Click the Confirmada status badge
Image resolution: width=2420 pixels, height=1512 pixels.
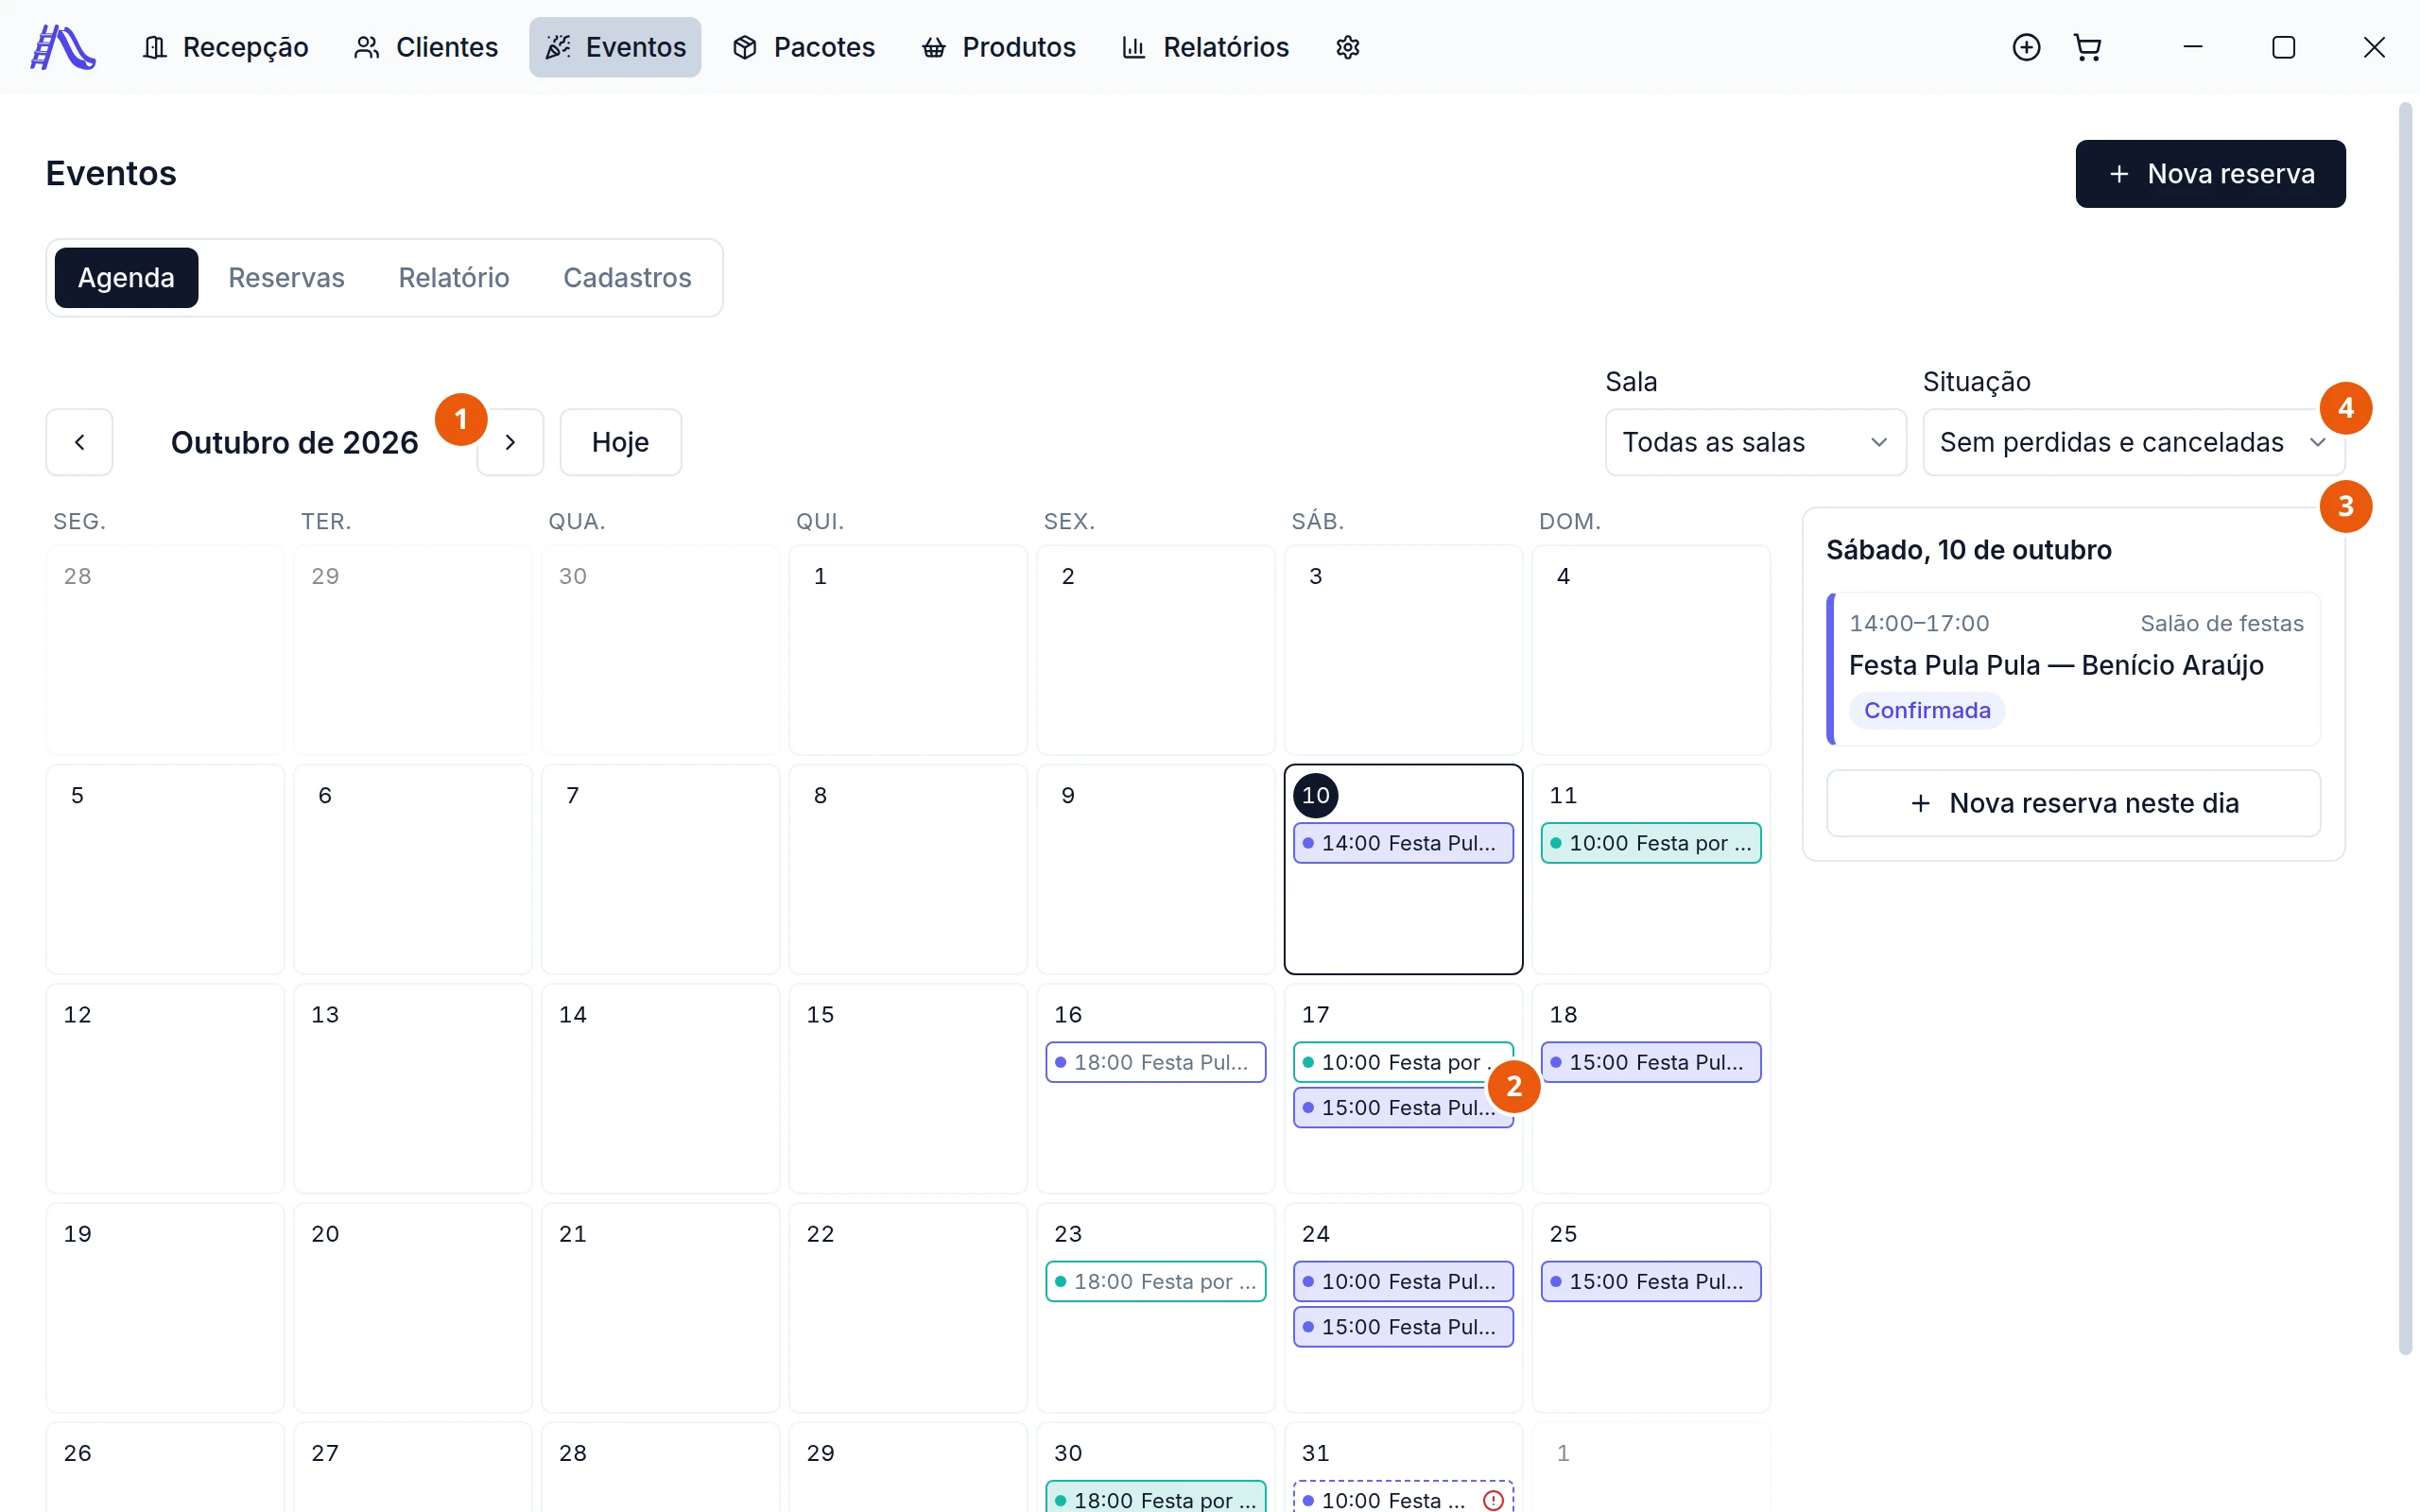click(x=1927, y=710)
